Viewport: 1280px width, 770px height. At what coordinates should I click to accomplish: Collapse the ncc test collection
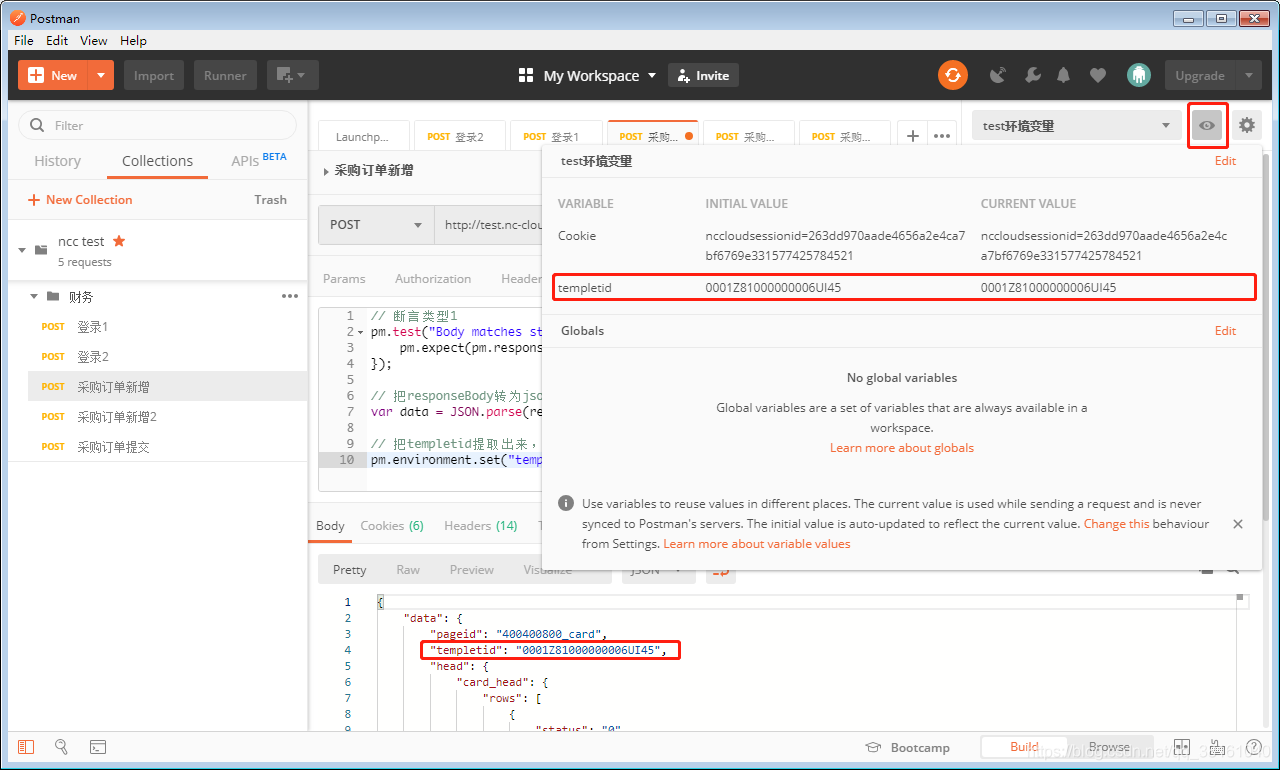(22, 249)
